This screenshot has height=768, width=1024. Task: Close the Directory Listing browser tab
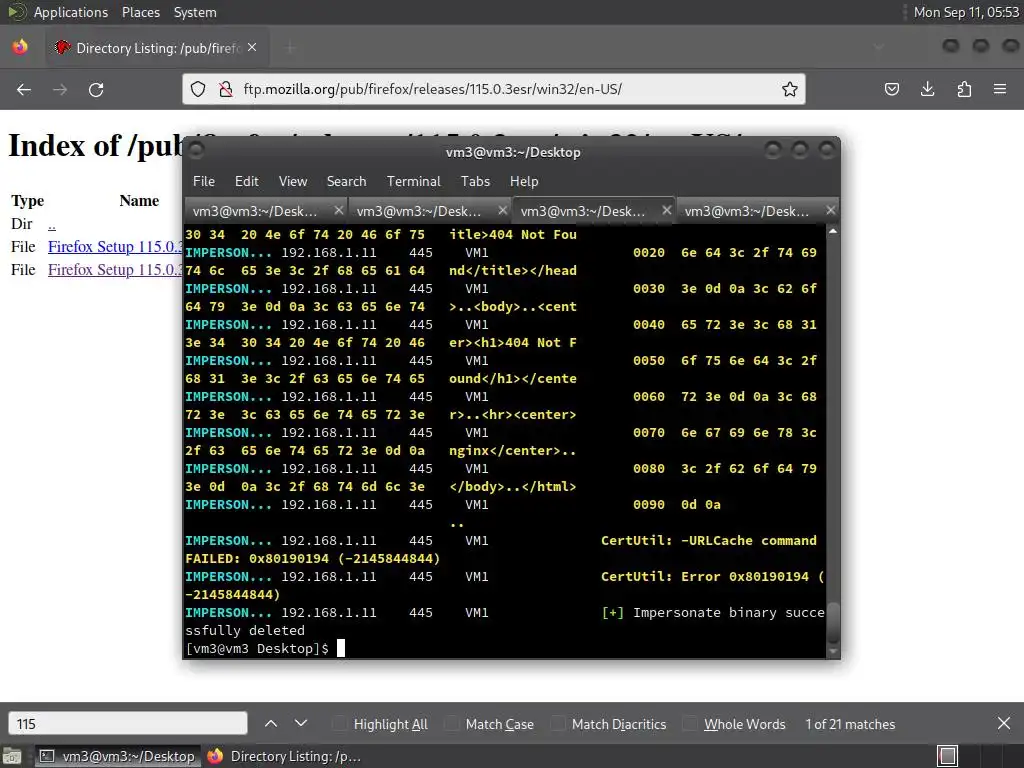(x=252, y=48)
